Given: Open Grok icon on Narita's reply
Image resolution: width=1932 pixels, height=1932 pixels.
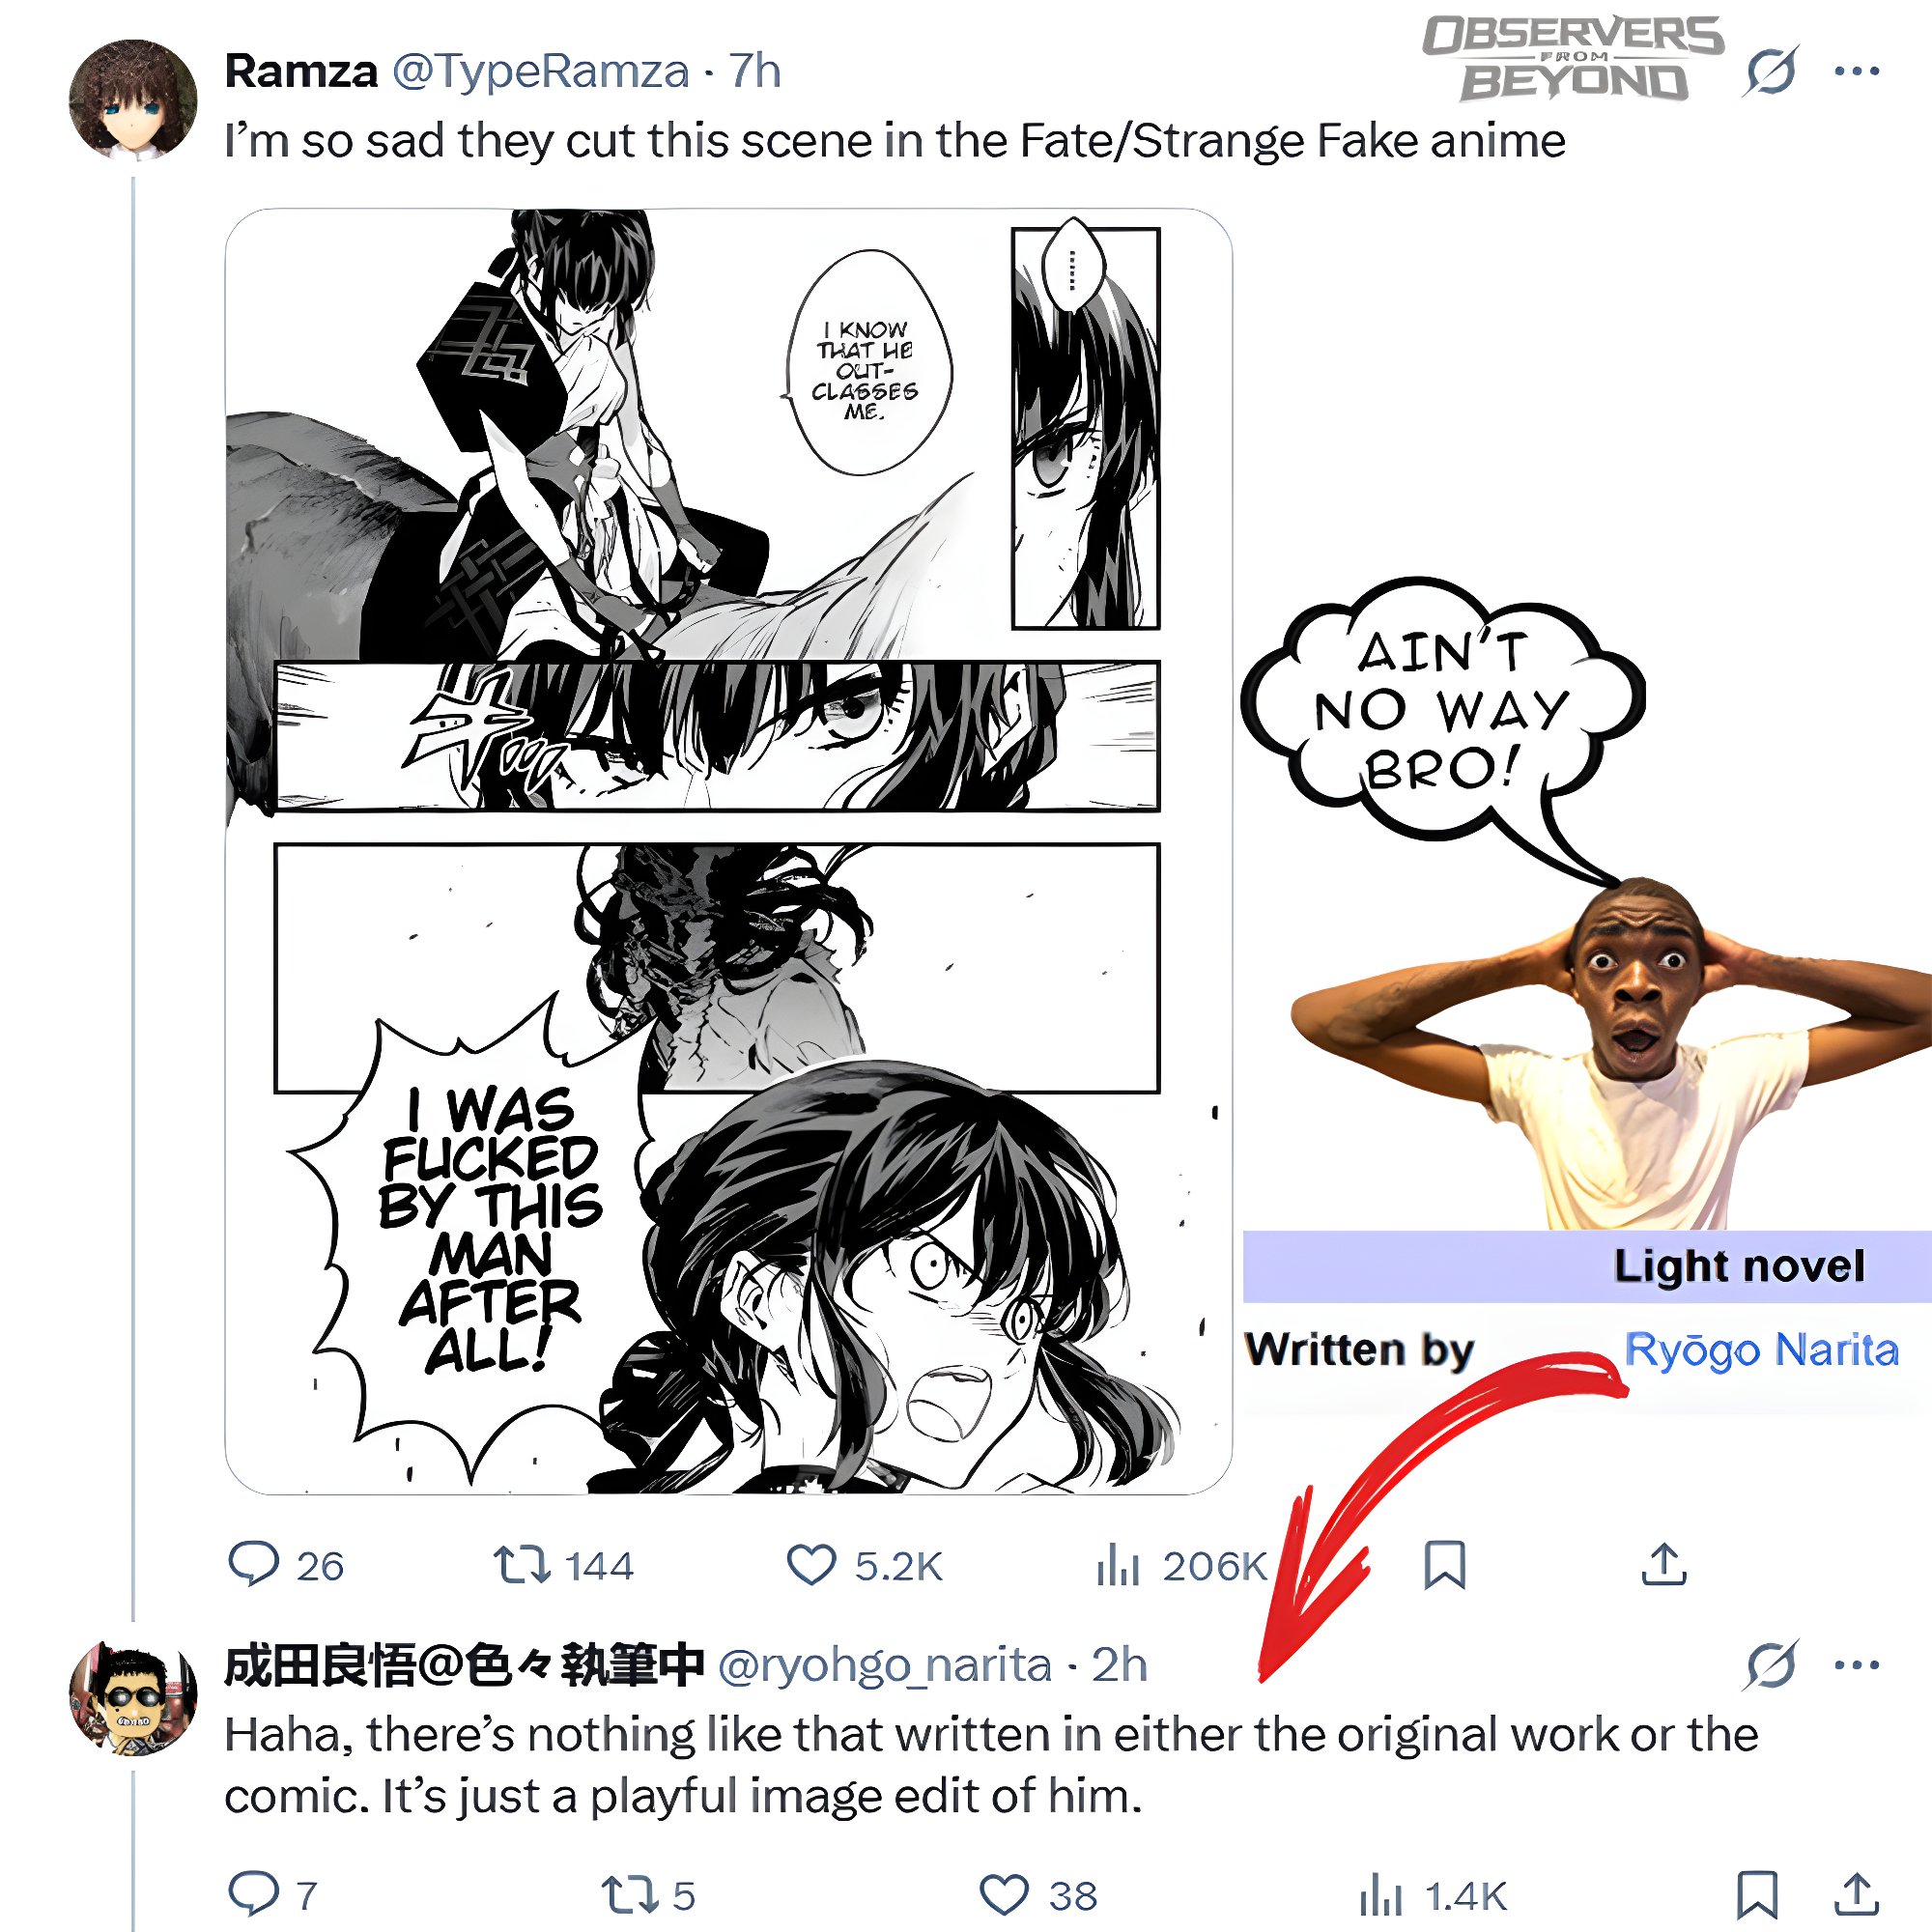Looking at the screenshot, I should tap(1771, 1665).
